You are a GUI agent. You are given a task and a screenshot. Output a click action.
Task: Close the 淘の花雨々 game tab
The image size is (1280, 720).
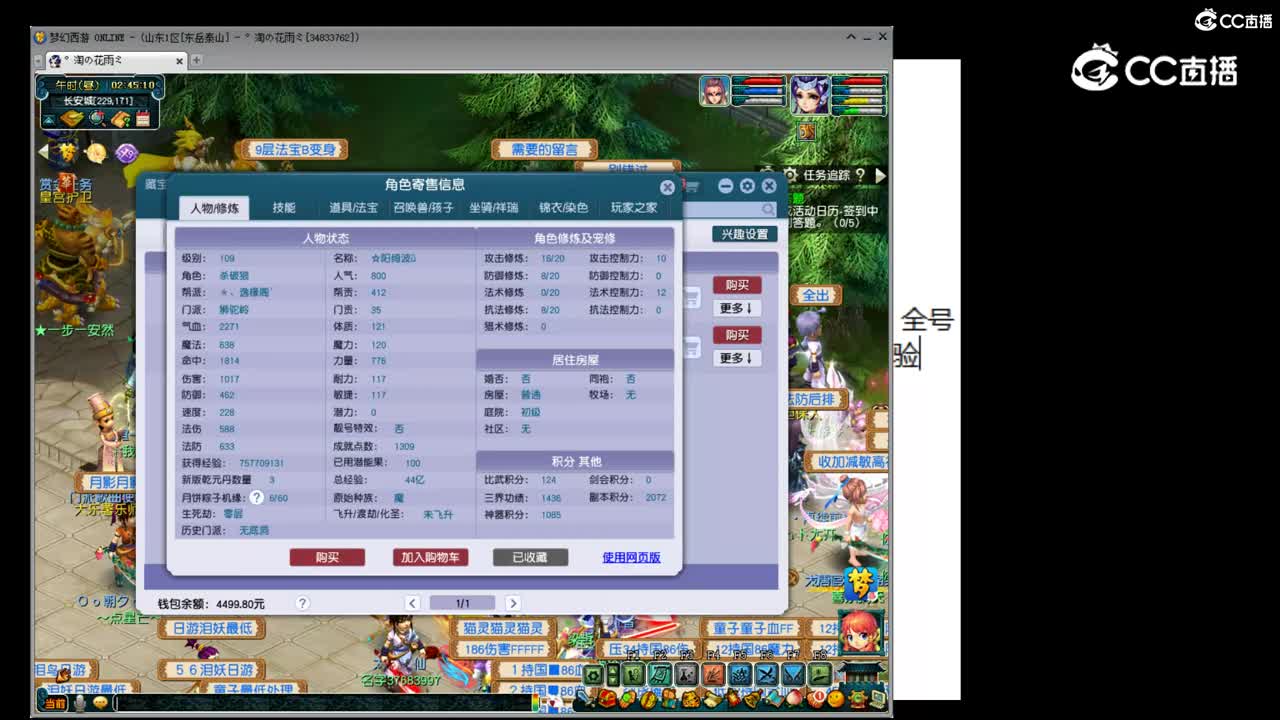180,61
